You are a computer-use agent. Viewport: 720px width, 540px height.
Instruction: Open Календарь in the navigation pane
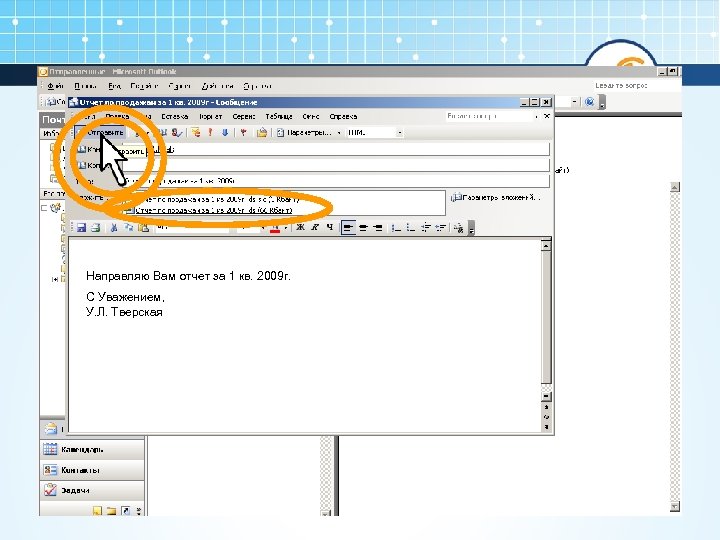[x=92, y=450]
